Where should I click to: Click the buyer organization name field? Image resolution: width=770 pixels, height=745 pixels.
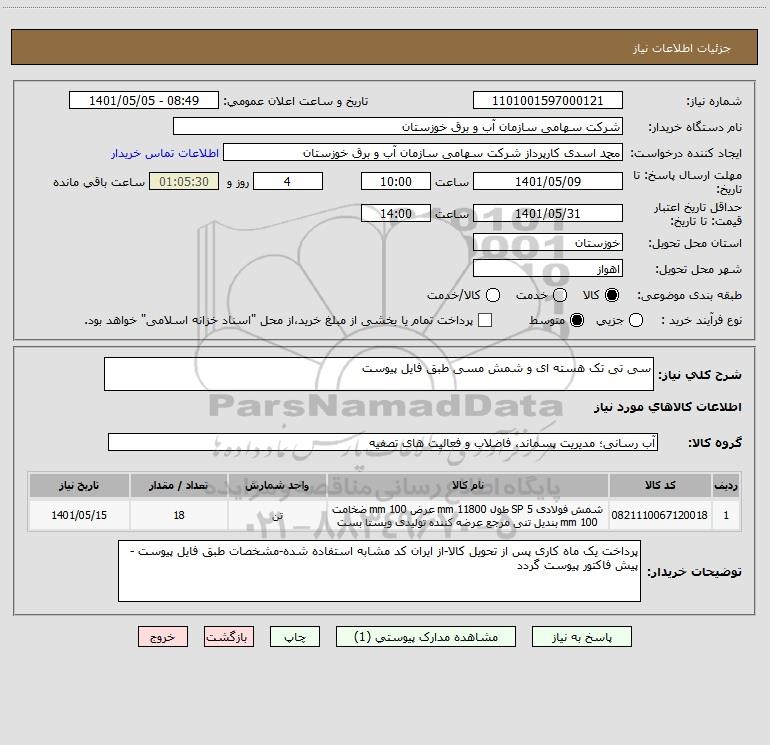[x=398, y=127]
